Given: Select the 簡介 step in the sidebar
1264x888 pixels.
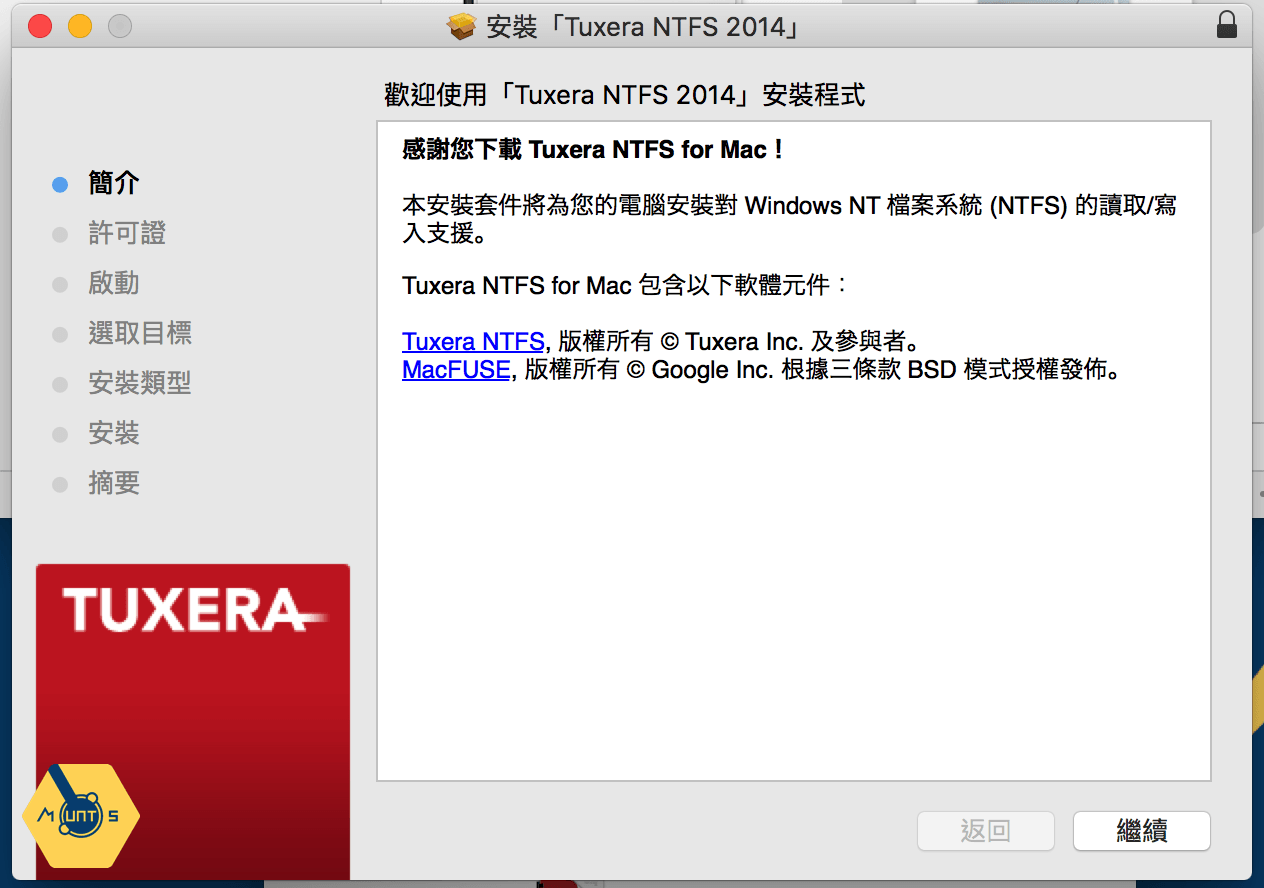Looking at the screenshot, I should coord(114,183).
